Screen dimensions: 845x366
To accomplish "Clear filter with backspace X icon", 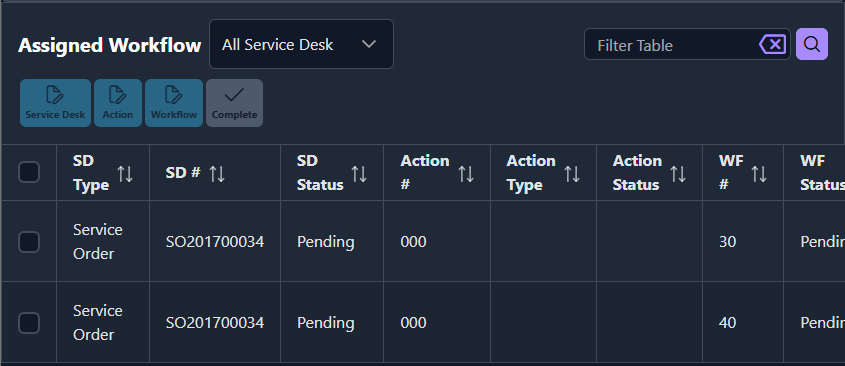I will point(772,44).
